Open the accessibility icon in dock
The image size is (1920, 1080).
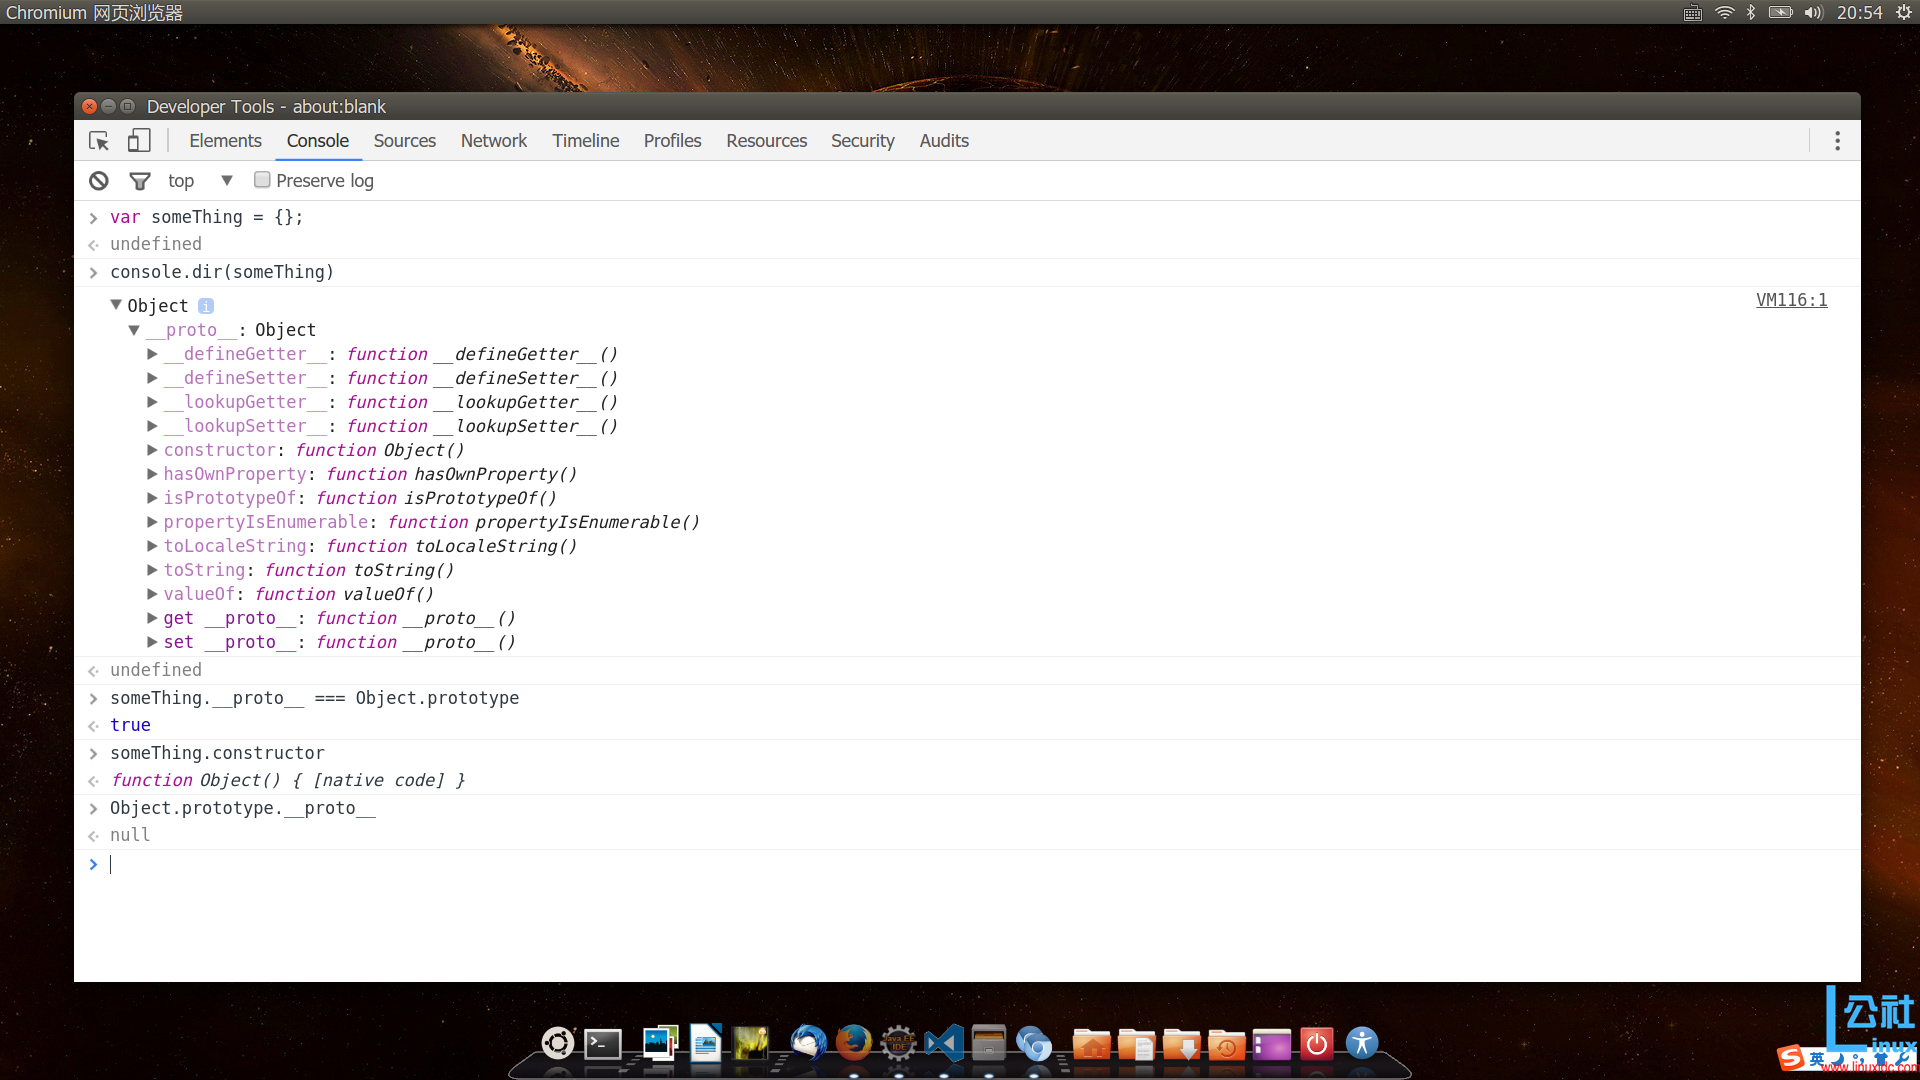[x=1362, y=1044]
